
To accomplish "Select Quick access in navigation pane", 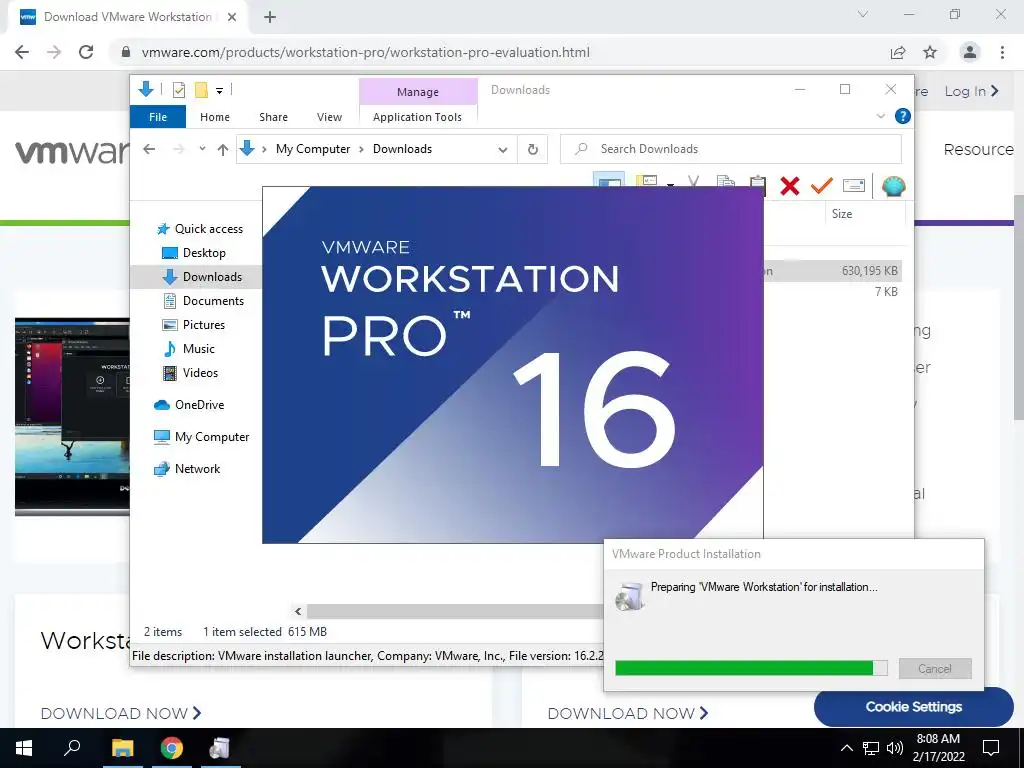I will coord(208,229).
